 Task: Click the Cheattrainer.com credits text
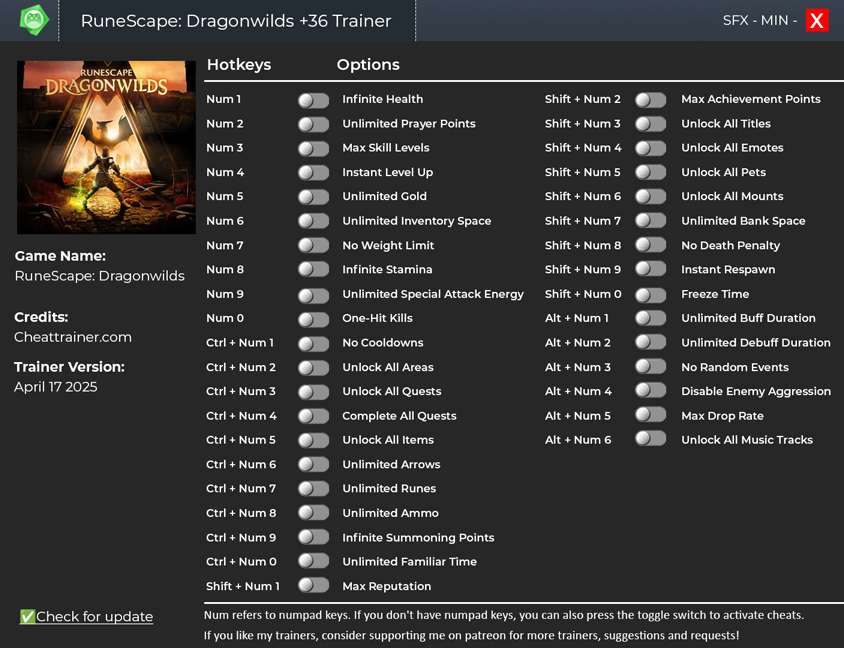[73, 337]
